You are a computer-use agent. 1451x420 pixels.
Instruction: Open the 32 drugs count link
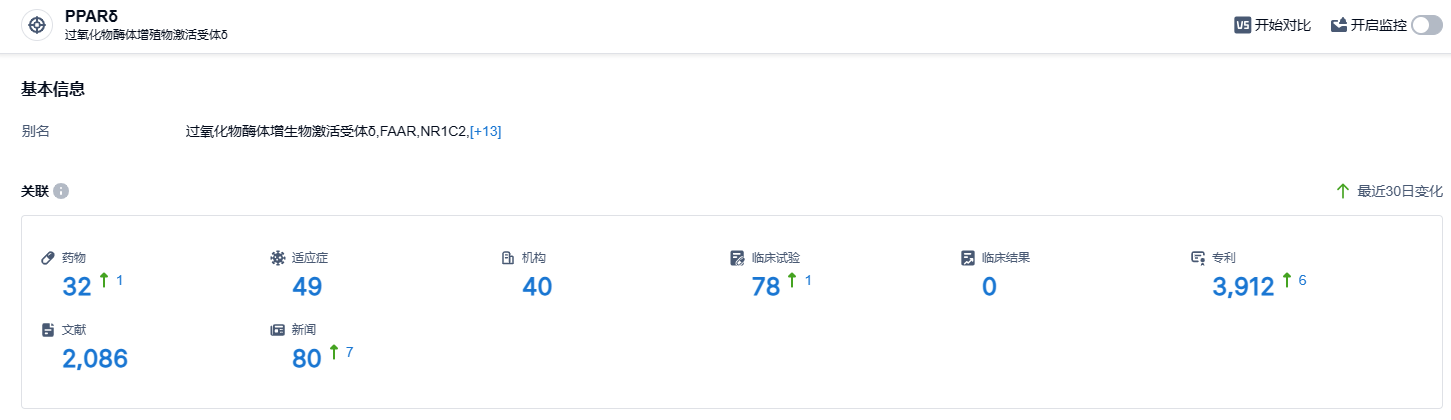click(x=77, y=287)
